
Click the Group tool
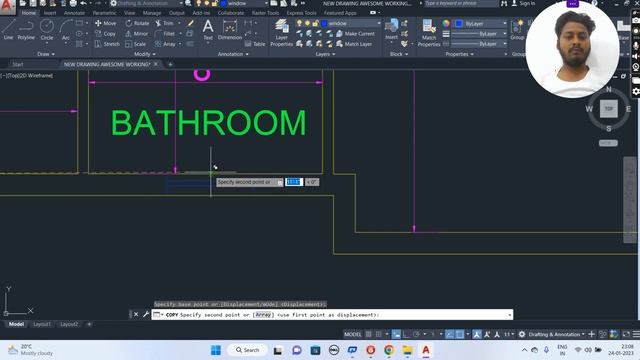(518, 29)
